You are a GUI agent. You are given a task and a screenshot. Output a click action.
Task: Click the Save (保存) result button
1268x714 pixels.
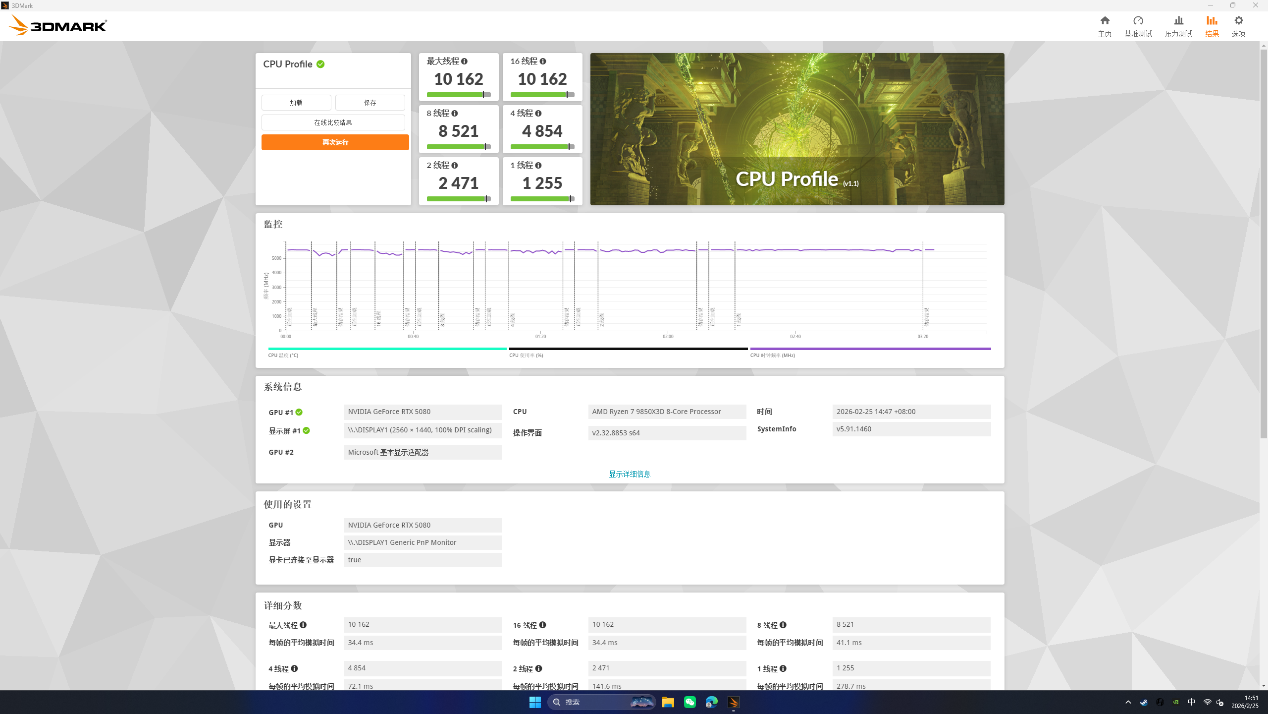pos(370,102)
